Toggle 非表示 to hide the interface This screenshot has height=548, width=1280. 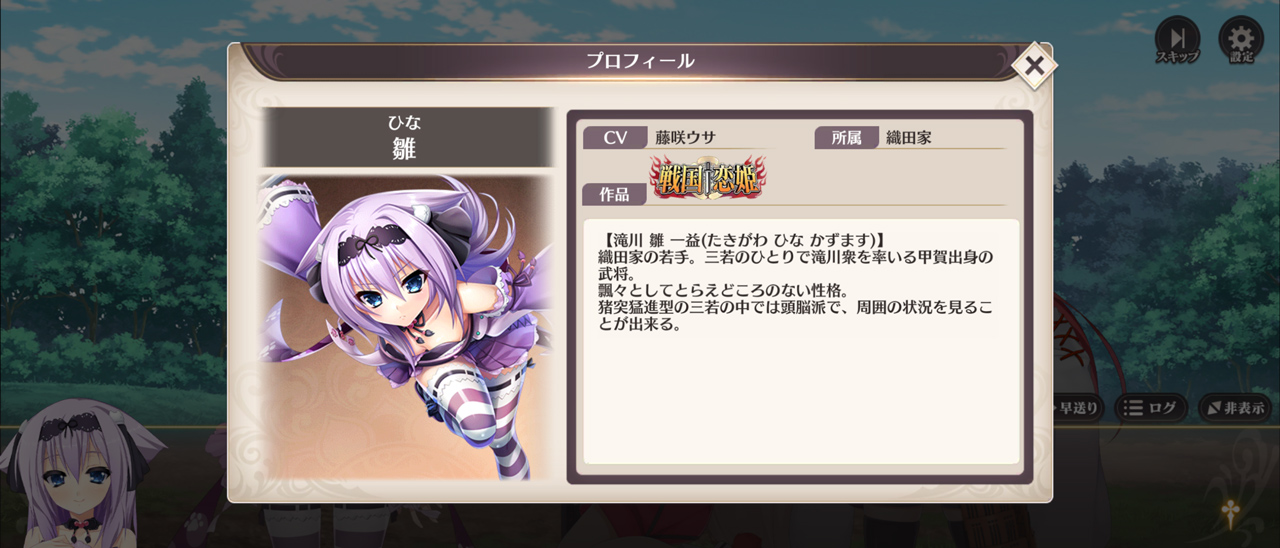(1235, 408)
